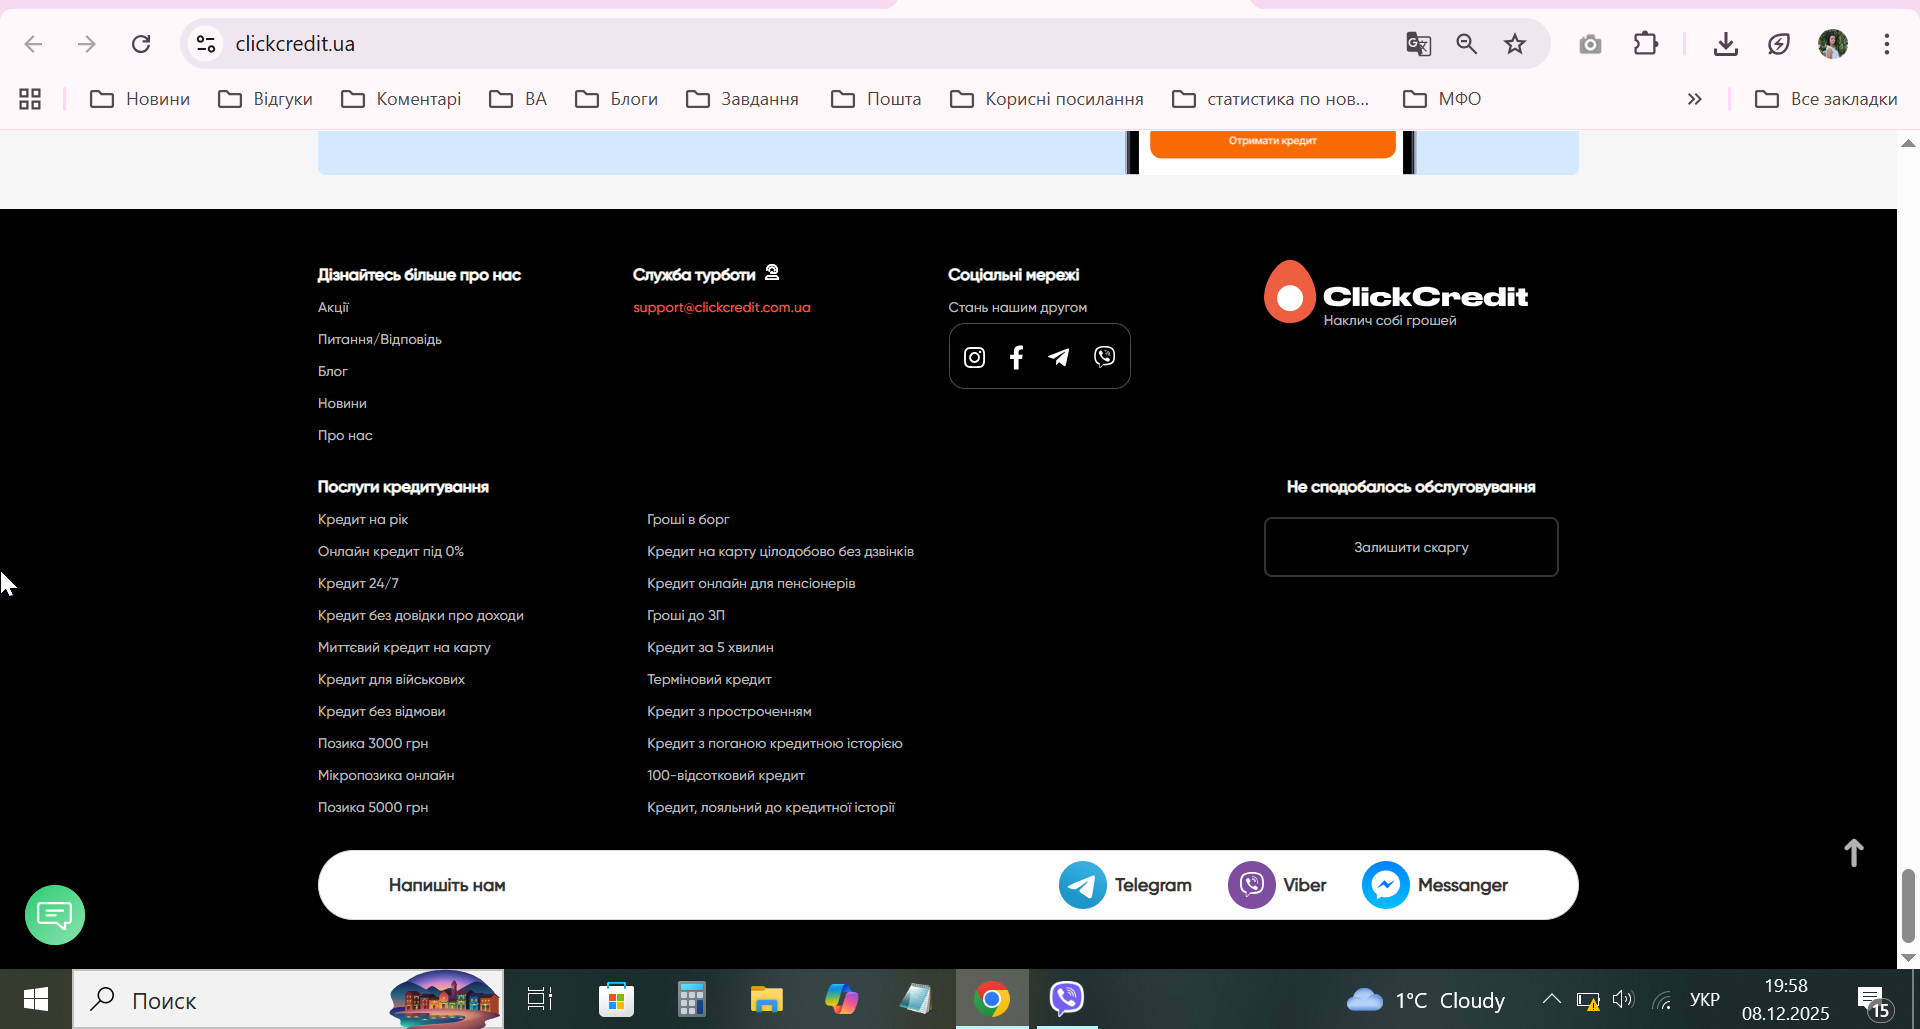Screen dimensions: 1920x1029
Task: Email support@clickcredit.com.ua link
Action: 722,307
